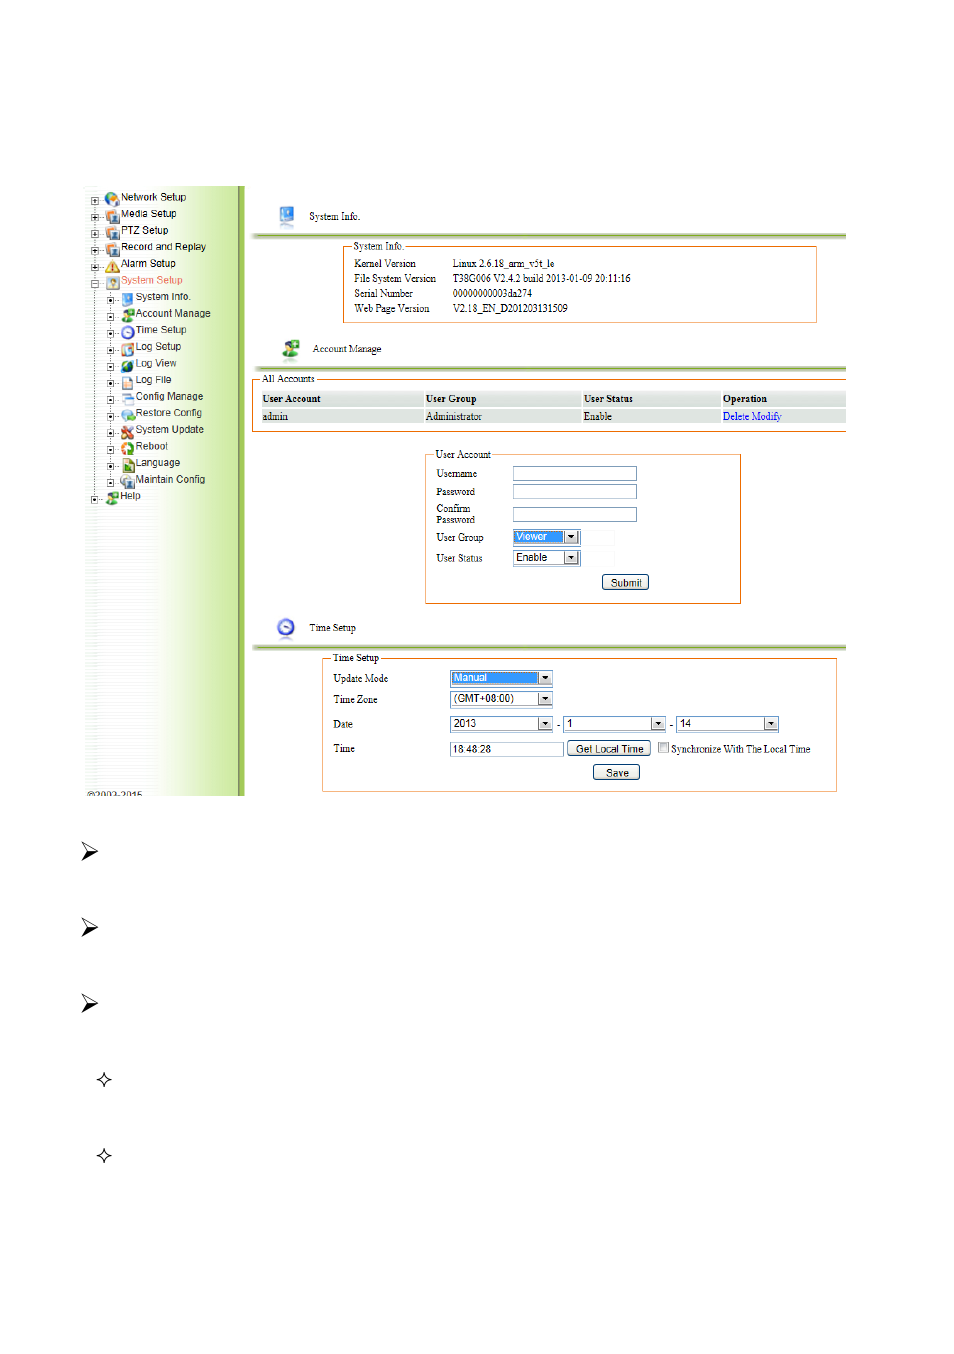Expand the Alarm Setup tree node
This screenshot has width=954, height=1354.
(95, 267)
